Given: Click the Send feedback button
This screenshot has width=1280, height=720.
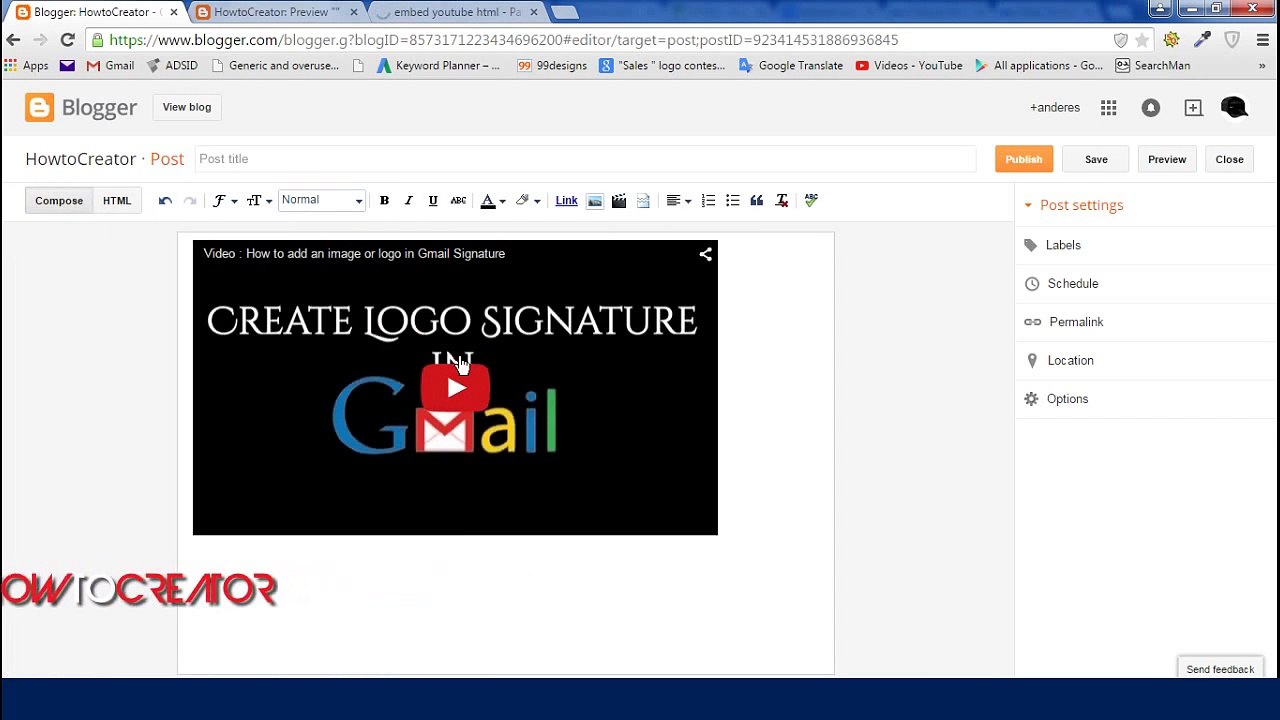Looking at the screenshot, I should coord(1220,669).
